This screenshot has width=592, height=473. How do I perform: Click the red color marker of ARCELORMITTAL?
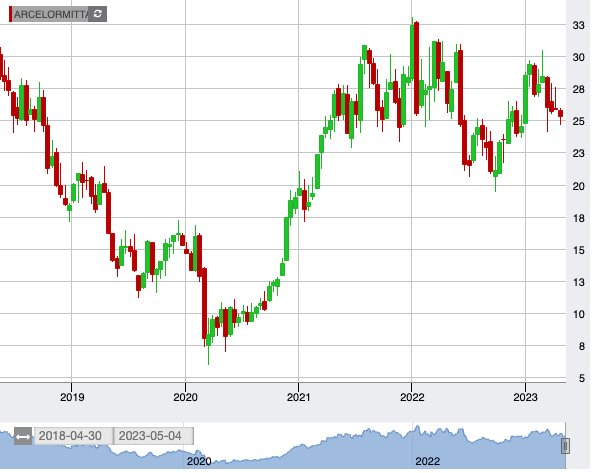tap(11, 14)
